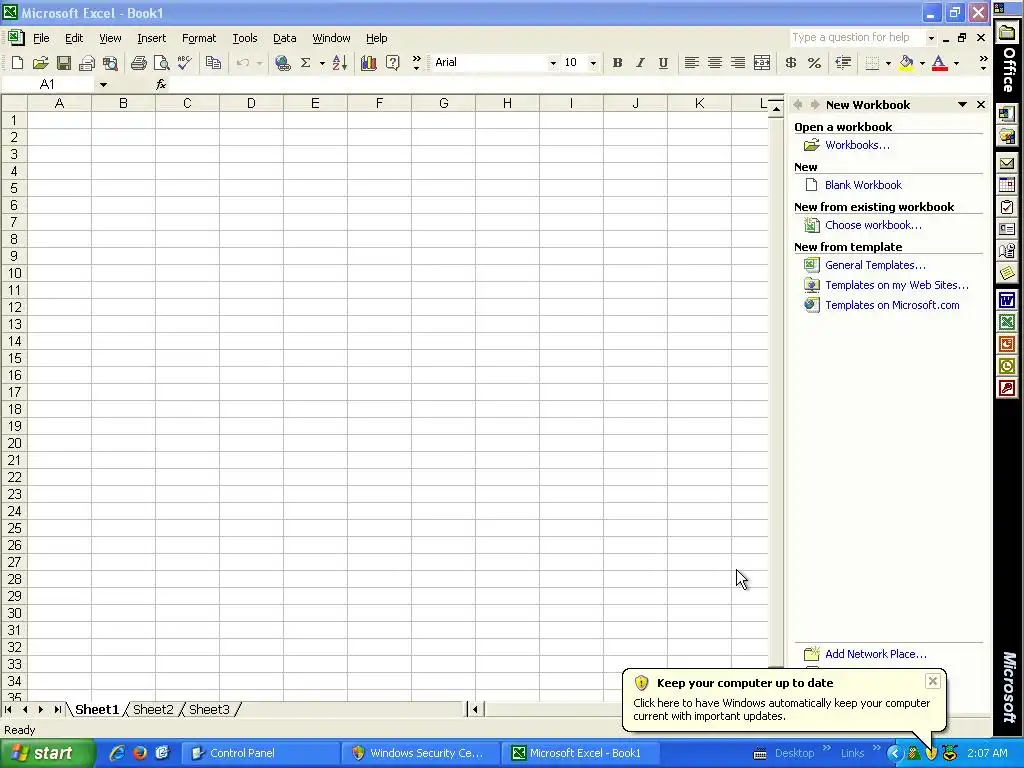
Task: Click Merge and Center icon
Action: pyautogui.click(x=761, y=63)
